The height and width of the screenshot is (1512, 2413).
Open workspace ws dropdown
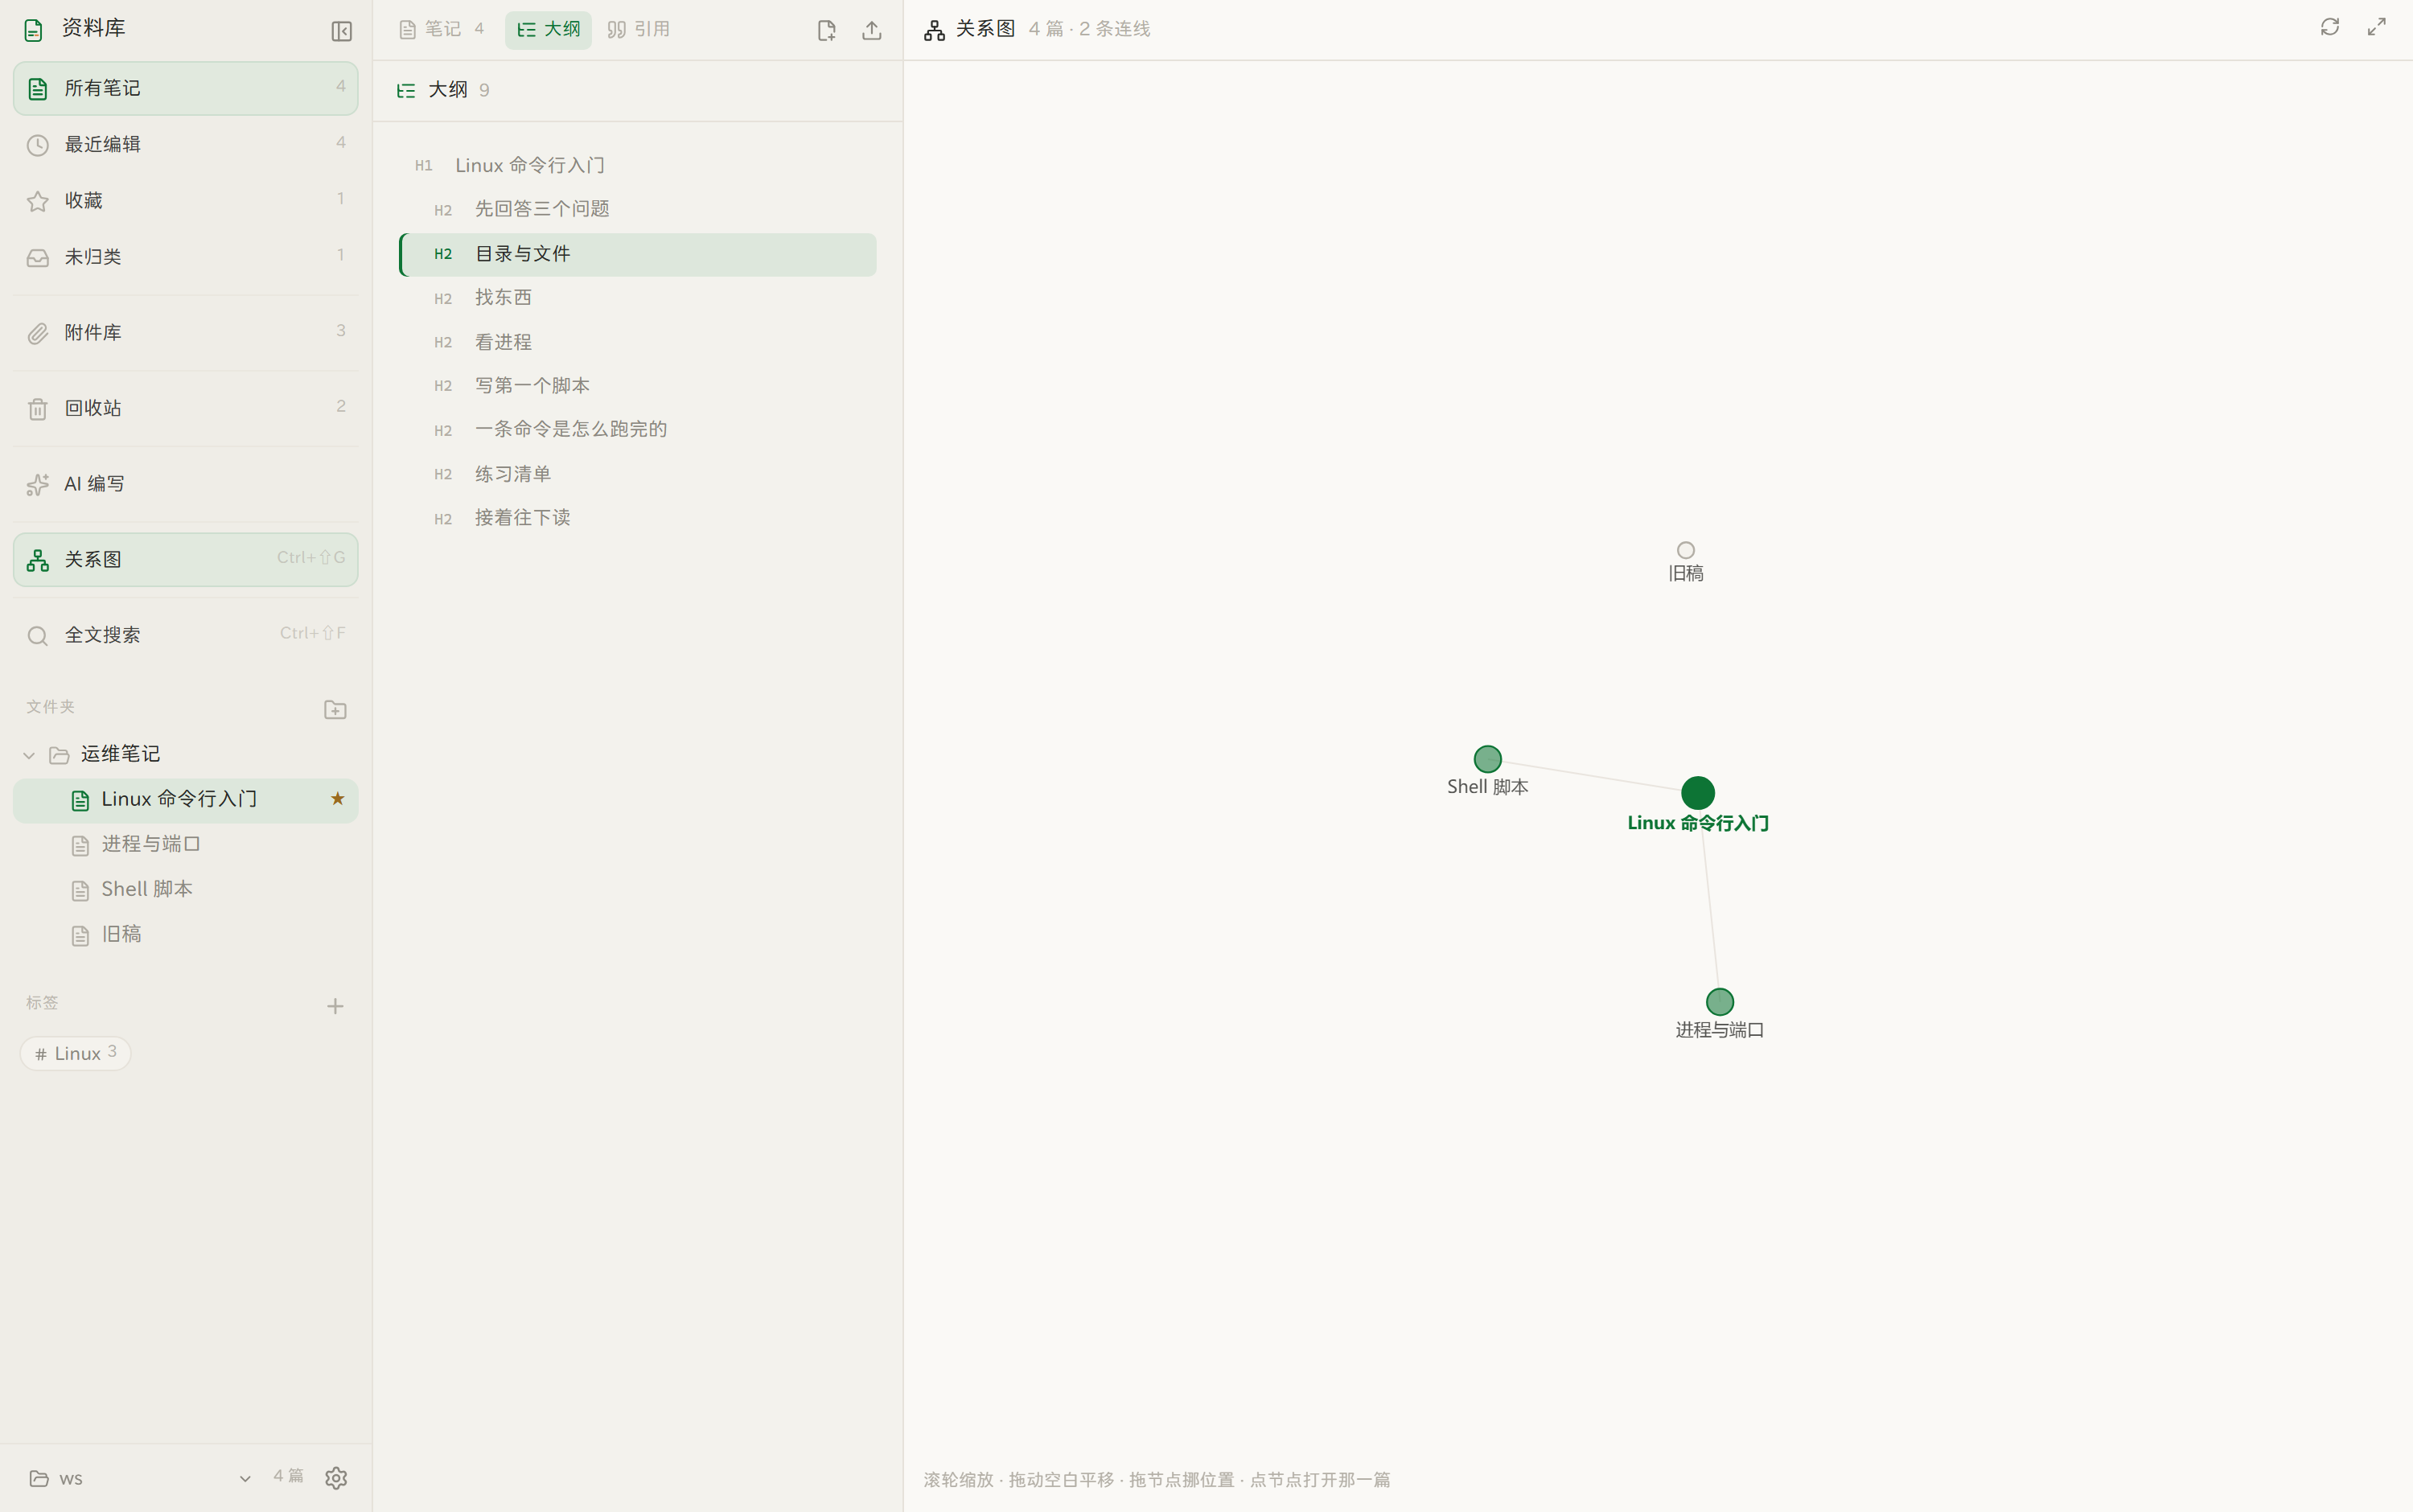pos(140,1478)
